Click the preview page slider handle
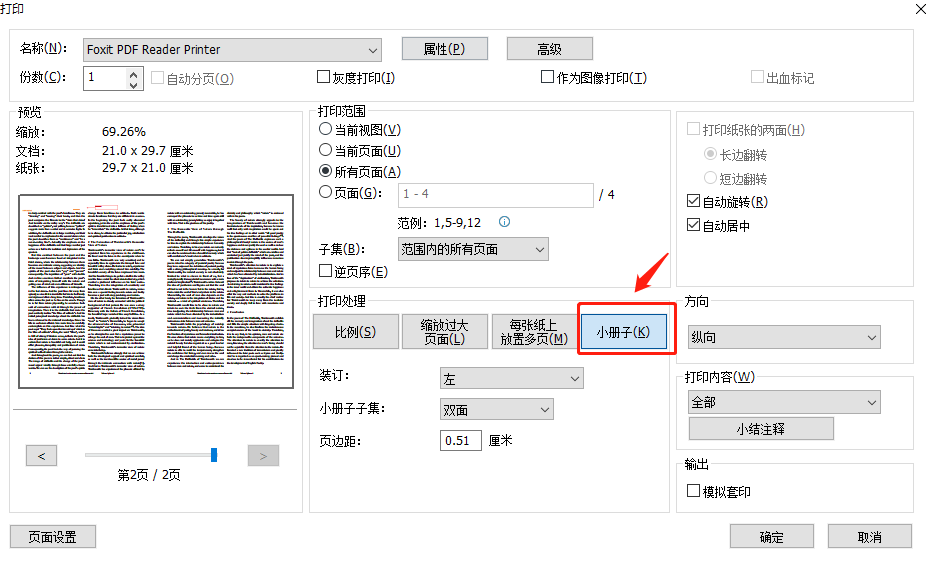This screenshot has width=935, height=569. [x=214, y=455]
